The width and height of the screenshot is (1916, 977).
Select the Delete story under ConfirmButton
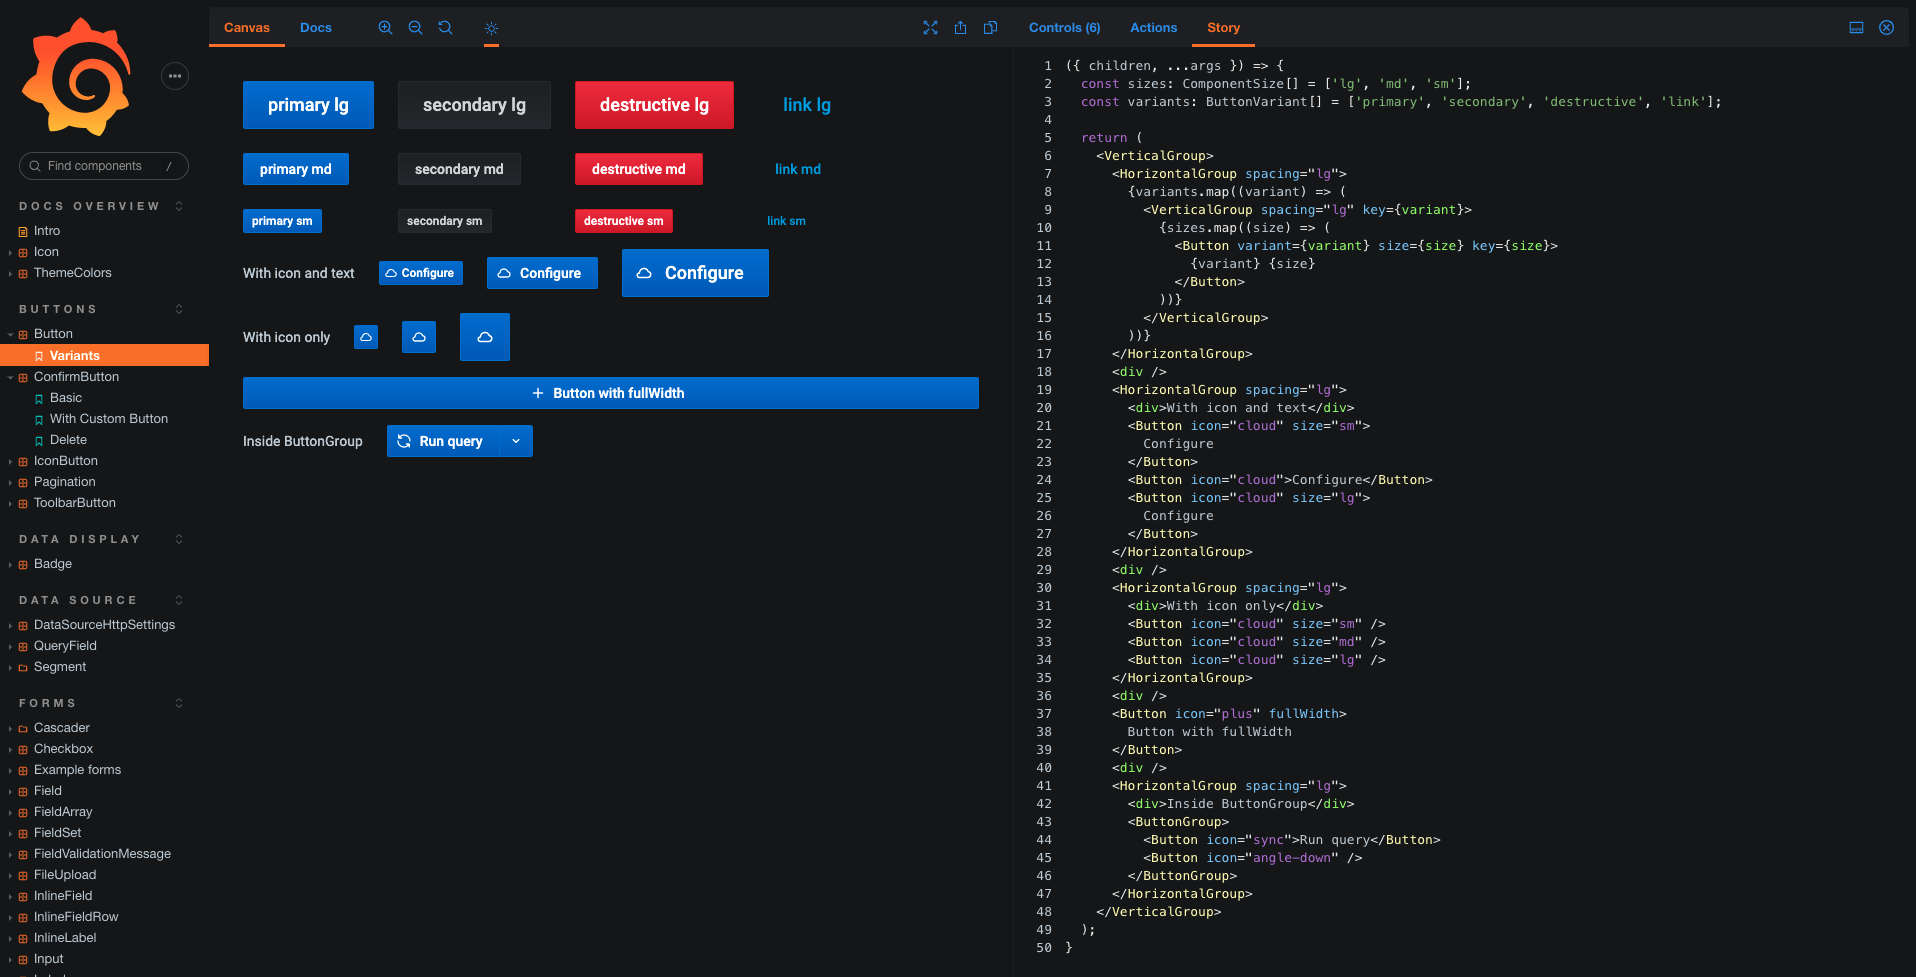tap(68, 439)
